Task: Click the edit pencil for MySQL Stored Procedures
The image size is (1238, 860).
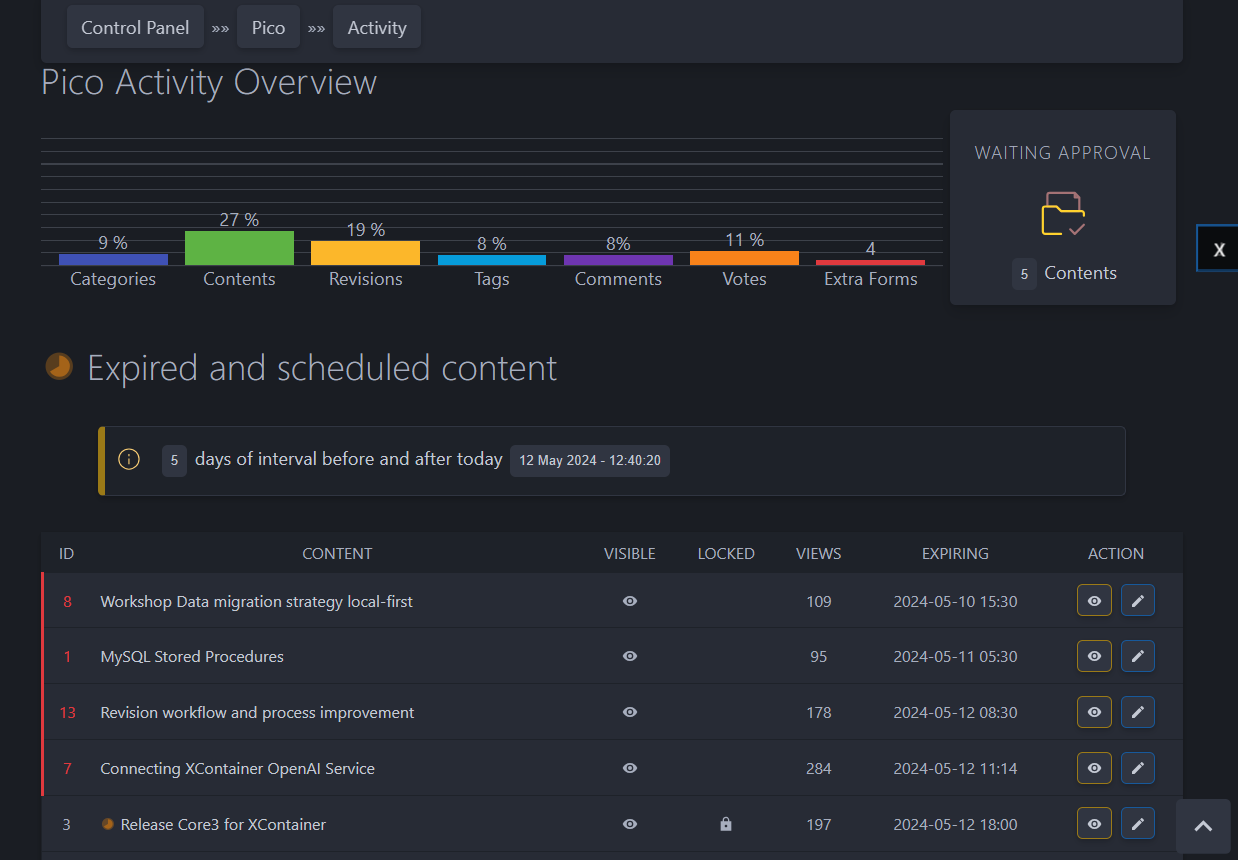Action: coord(1137,656)
